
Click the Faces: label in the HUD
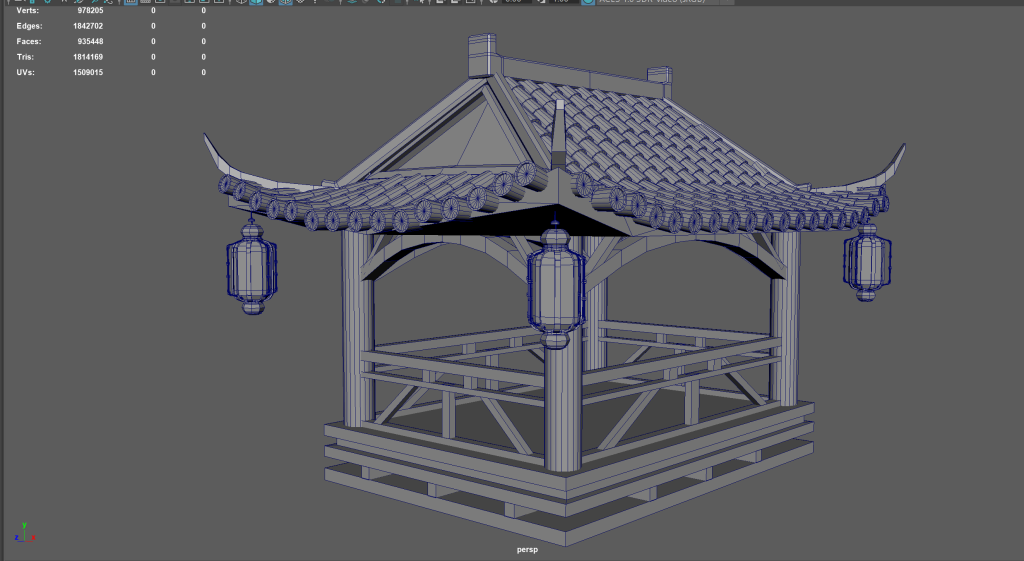[x=29, y=41]
